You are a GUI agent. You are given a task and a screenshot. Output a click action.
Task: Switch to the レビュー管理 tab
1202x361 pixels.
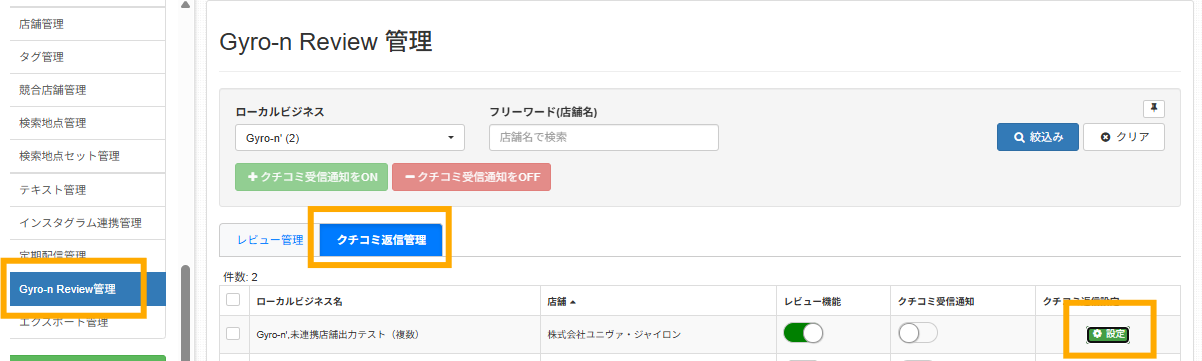[270, 240]
